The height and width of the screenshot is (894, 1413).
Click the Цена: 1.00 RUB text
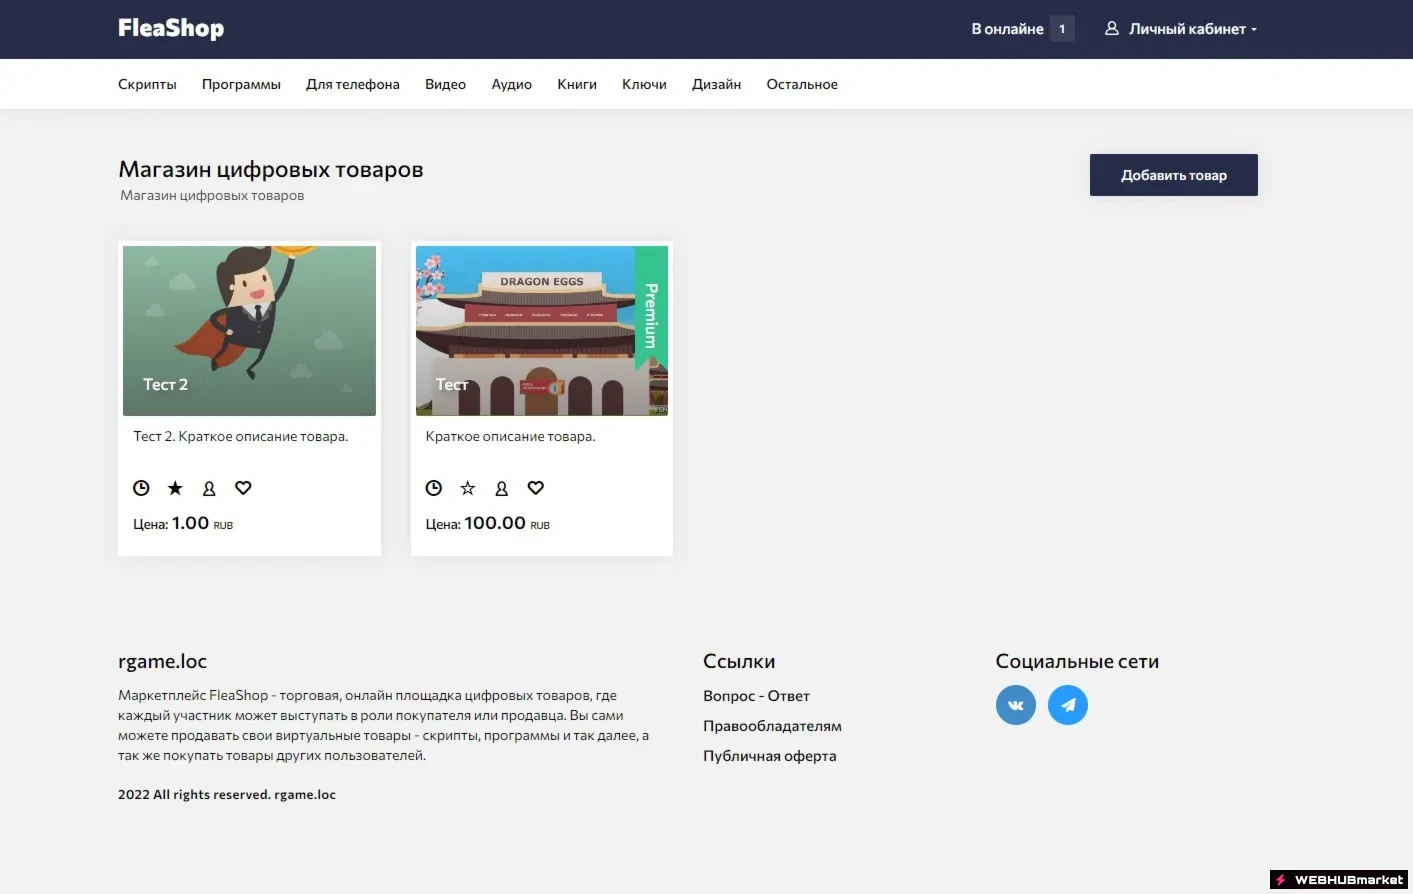click(x=183, y=523)
